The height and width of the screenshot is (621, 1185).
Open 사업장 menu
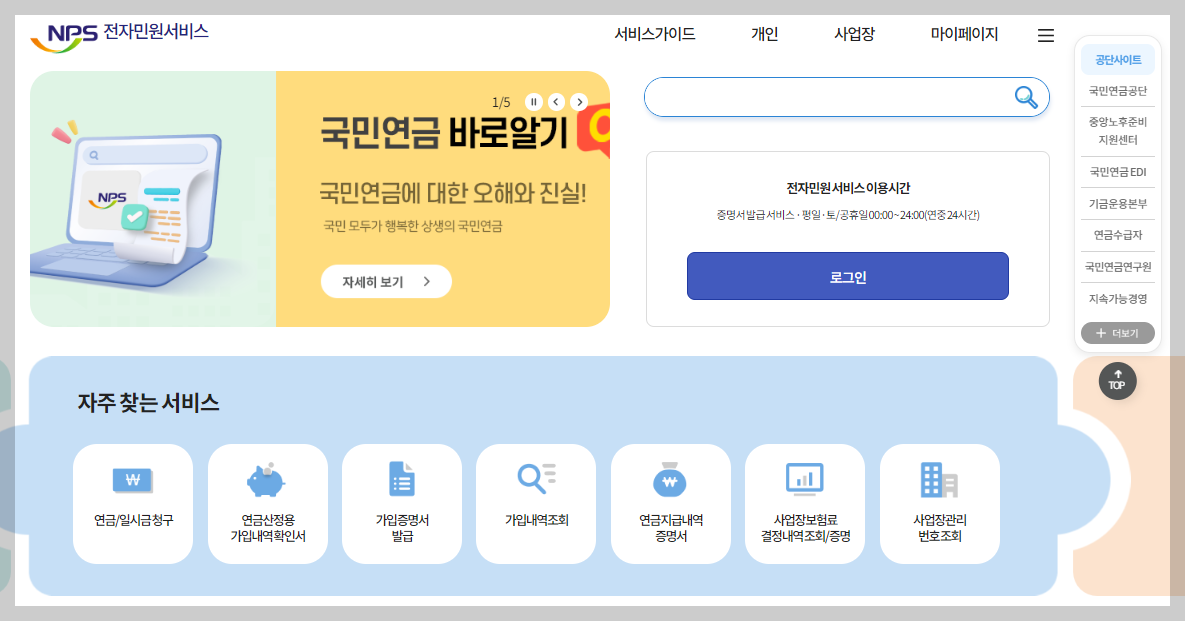[x=854, y=34]
